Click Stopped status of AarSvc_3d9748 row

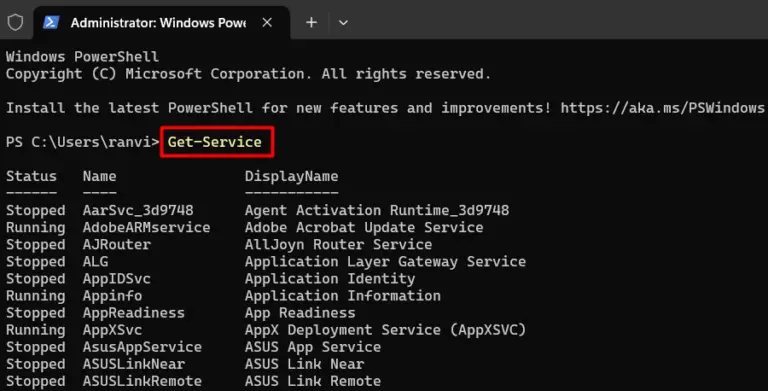pyautogui.click(x=35, y=211)
